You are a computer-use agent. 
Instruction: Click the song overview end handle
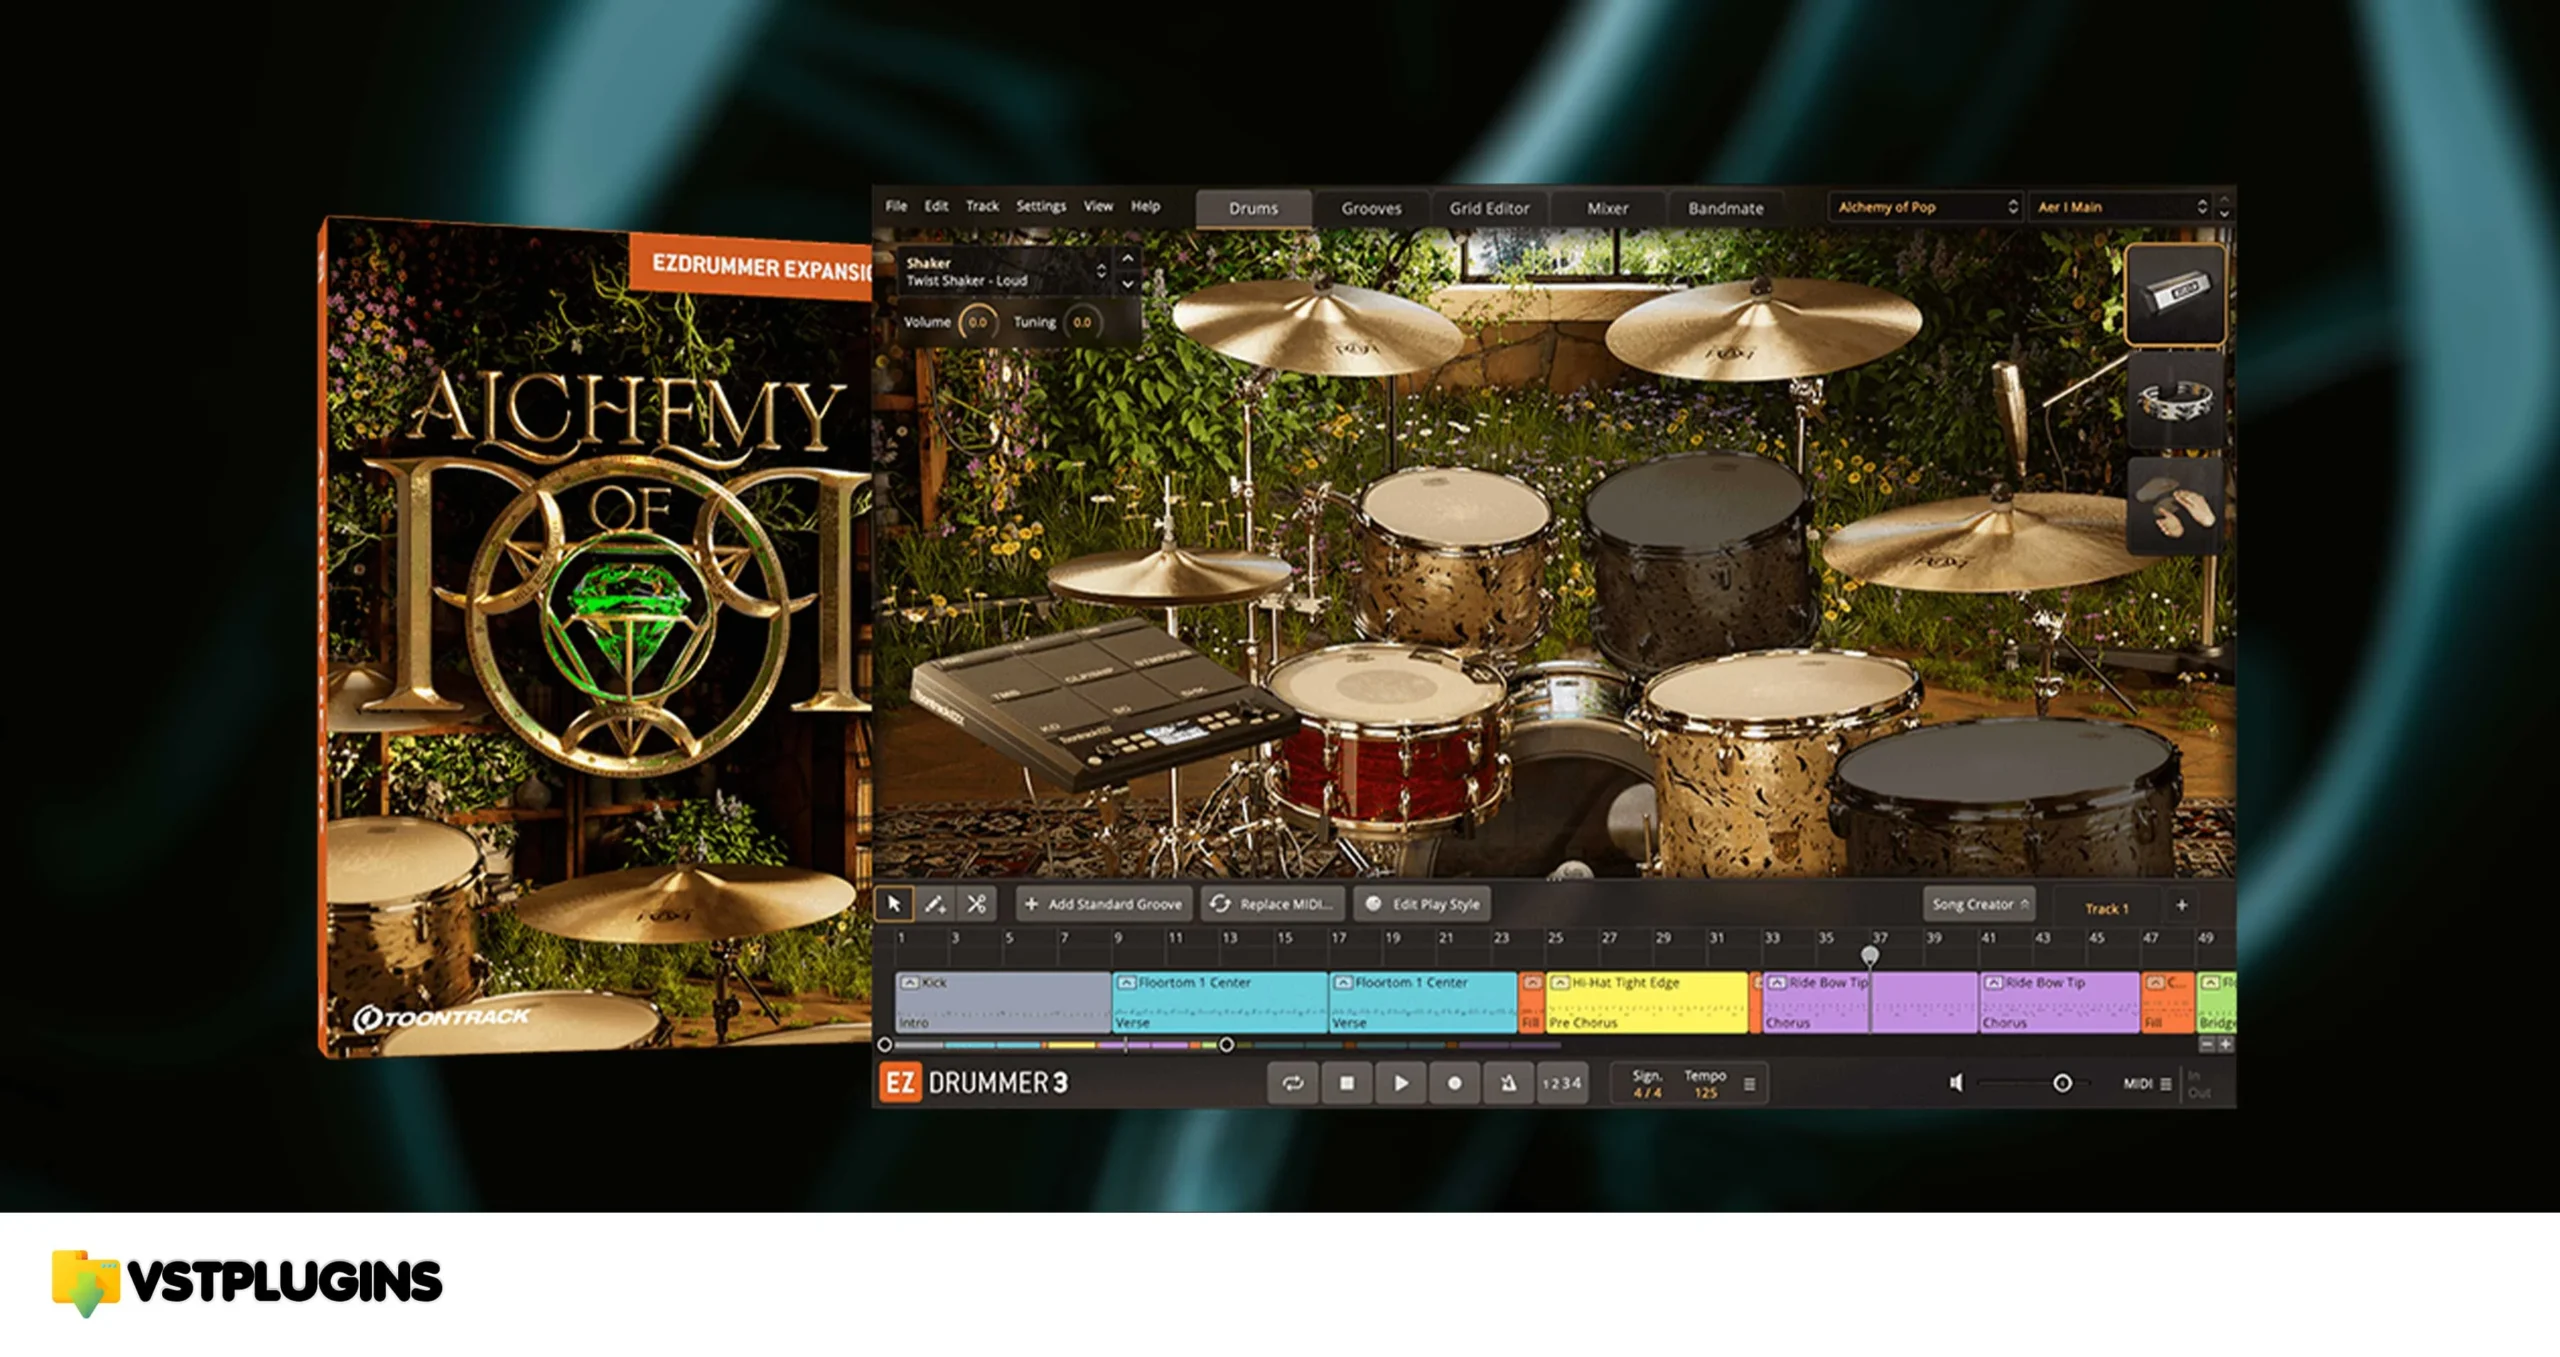coord(1226,1045)
